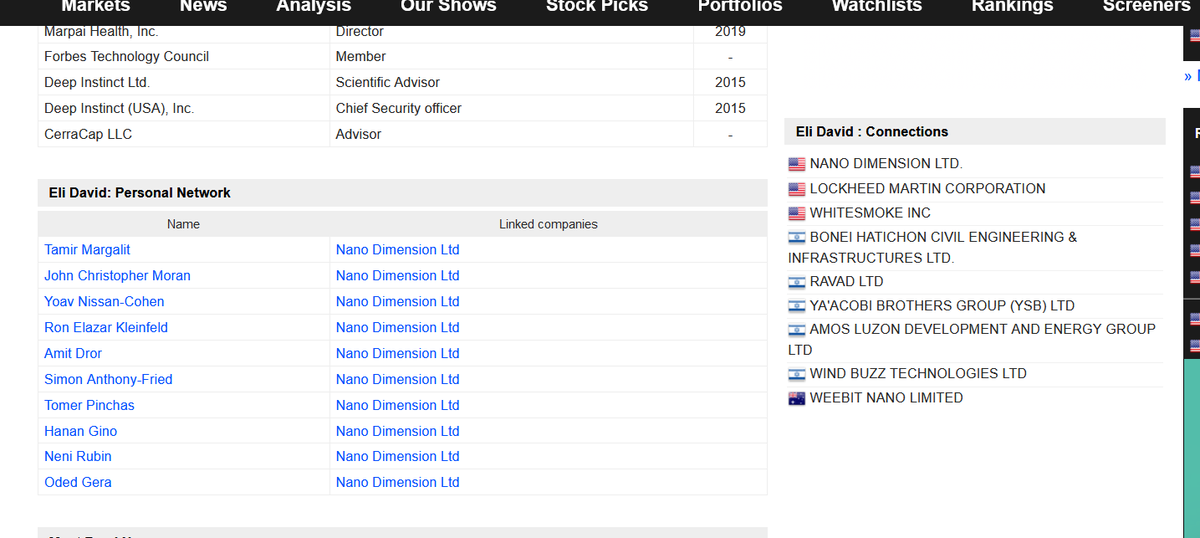Open the Stock Picks menu

pos(597,7)
